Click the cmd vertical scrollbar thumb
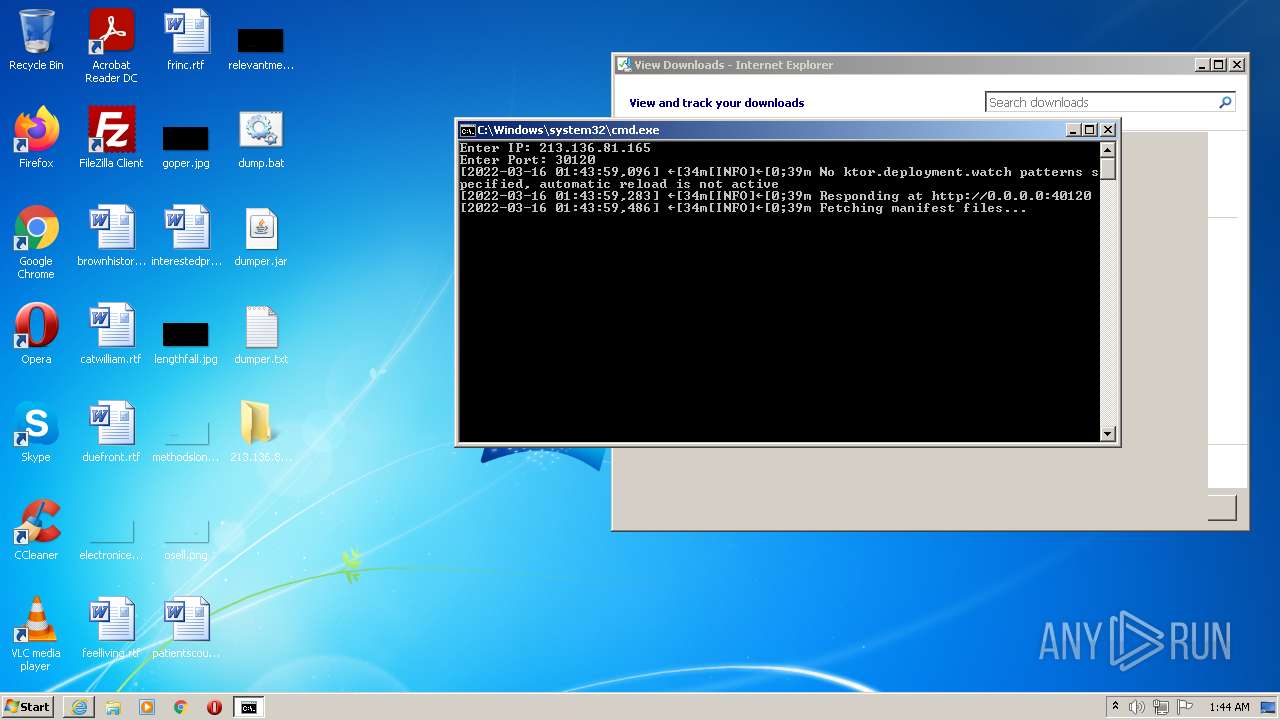This screenshot has width=1280, height=720. pyautogui.click(x=1107, y=168)
